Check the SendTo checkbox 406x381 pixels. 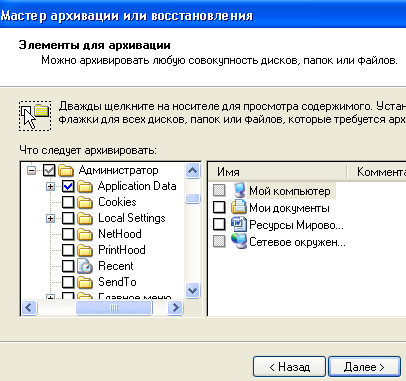(x=68, y=282)
